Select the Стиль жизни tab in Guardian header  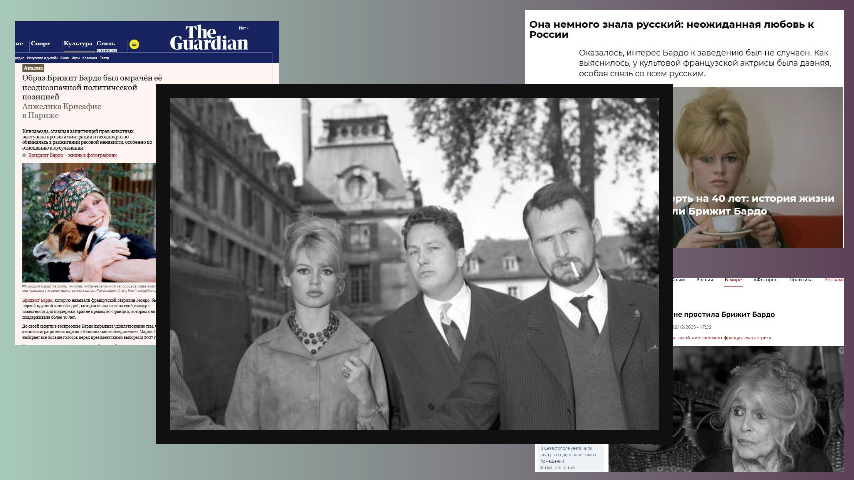(x=106, y=46)
